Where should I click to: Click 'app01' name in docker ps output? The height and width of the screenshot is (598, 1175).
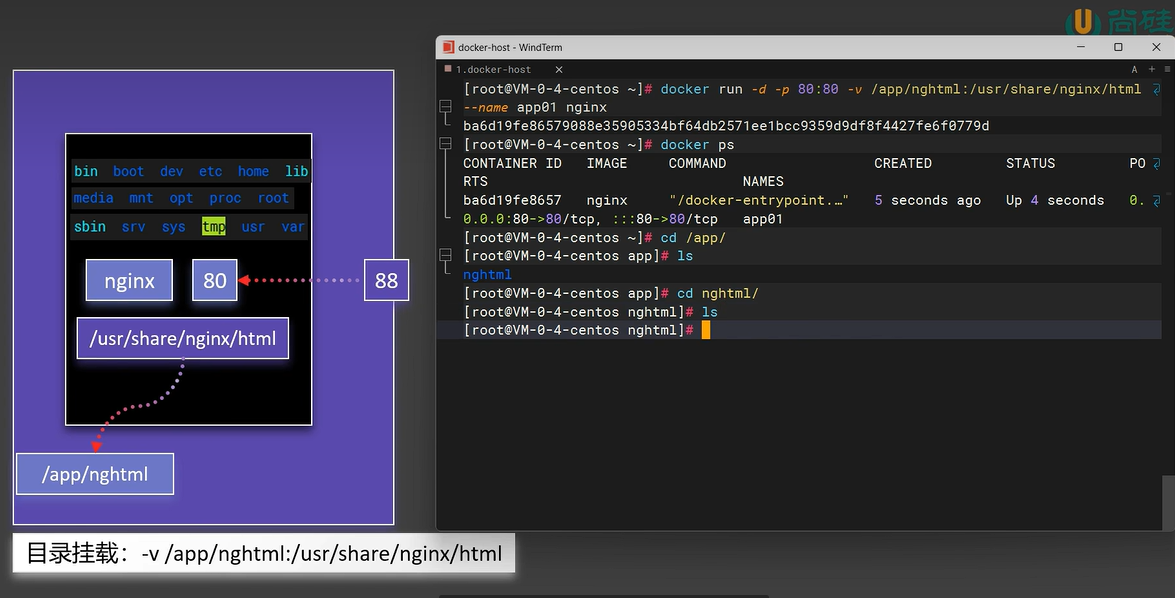click(x=763, y=219)
